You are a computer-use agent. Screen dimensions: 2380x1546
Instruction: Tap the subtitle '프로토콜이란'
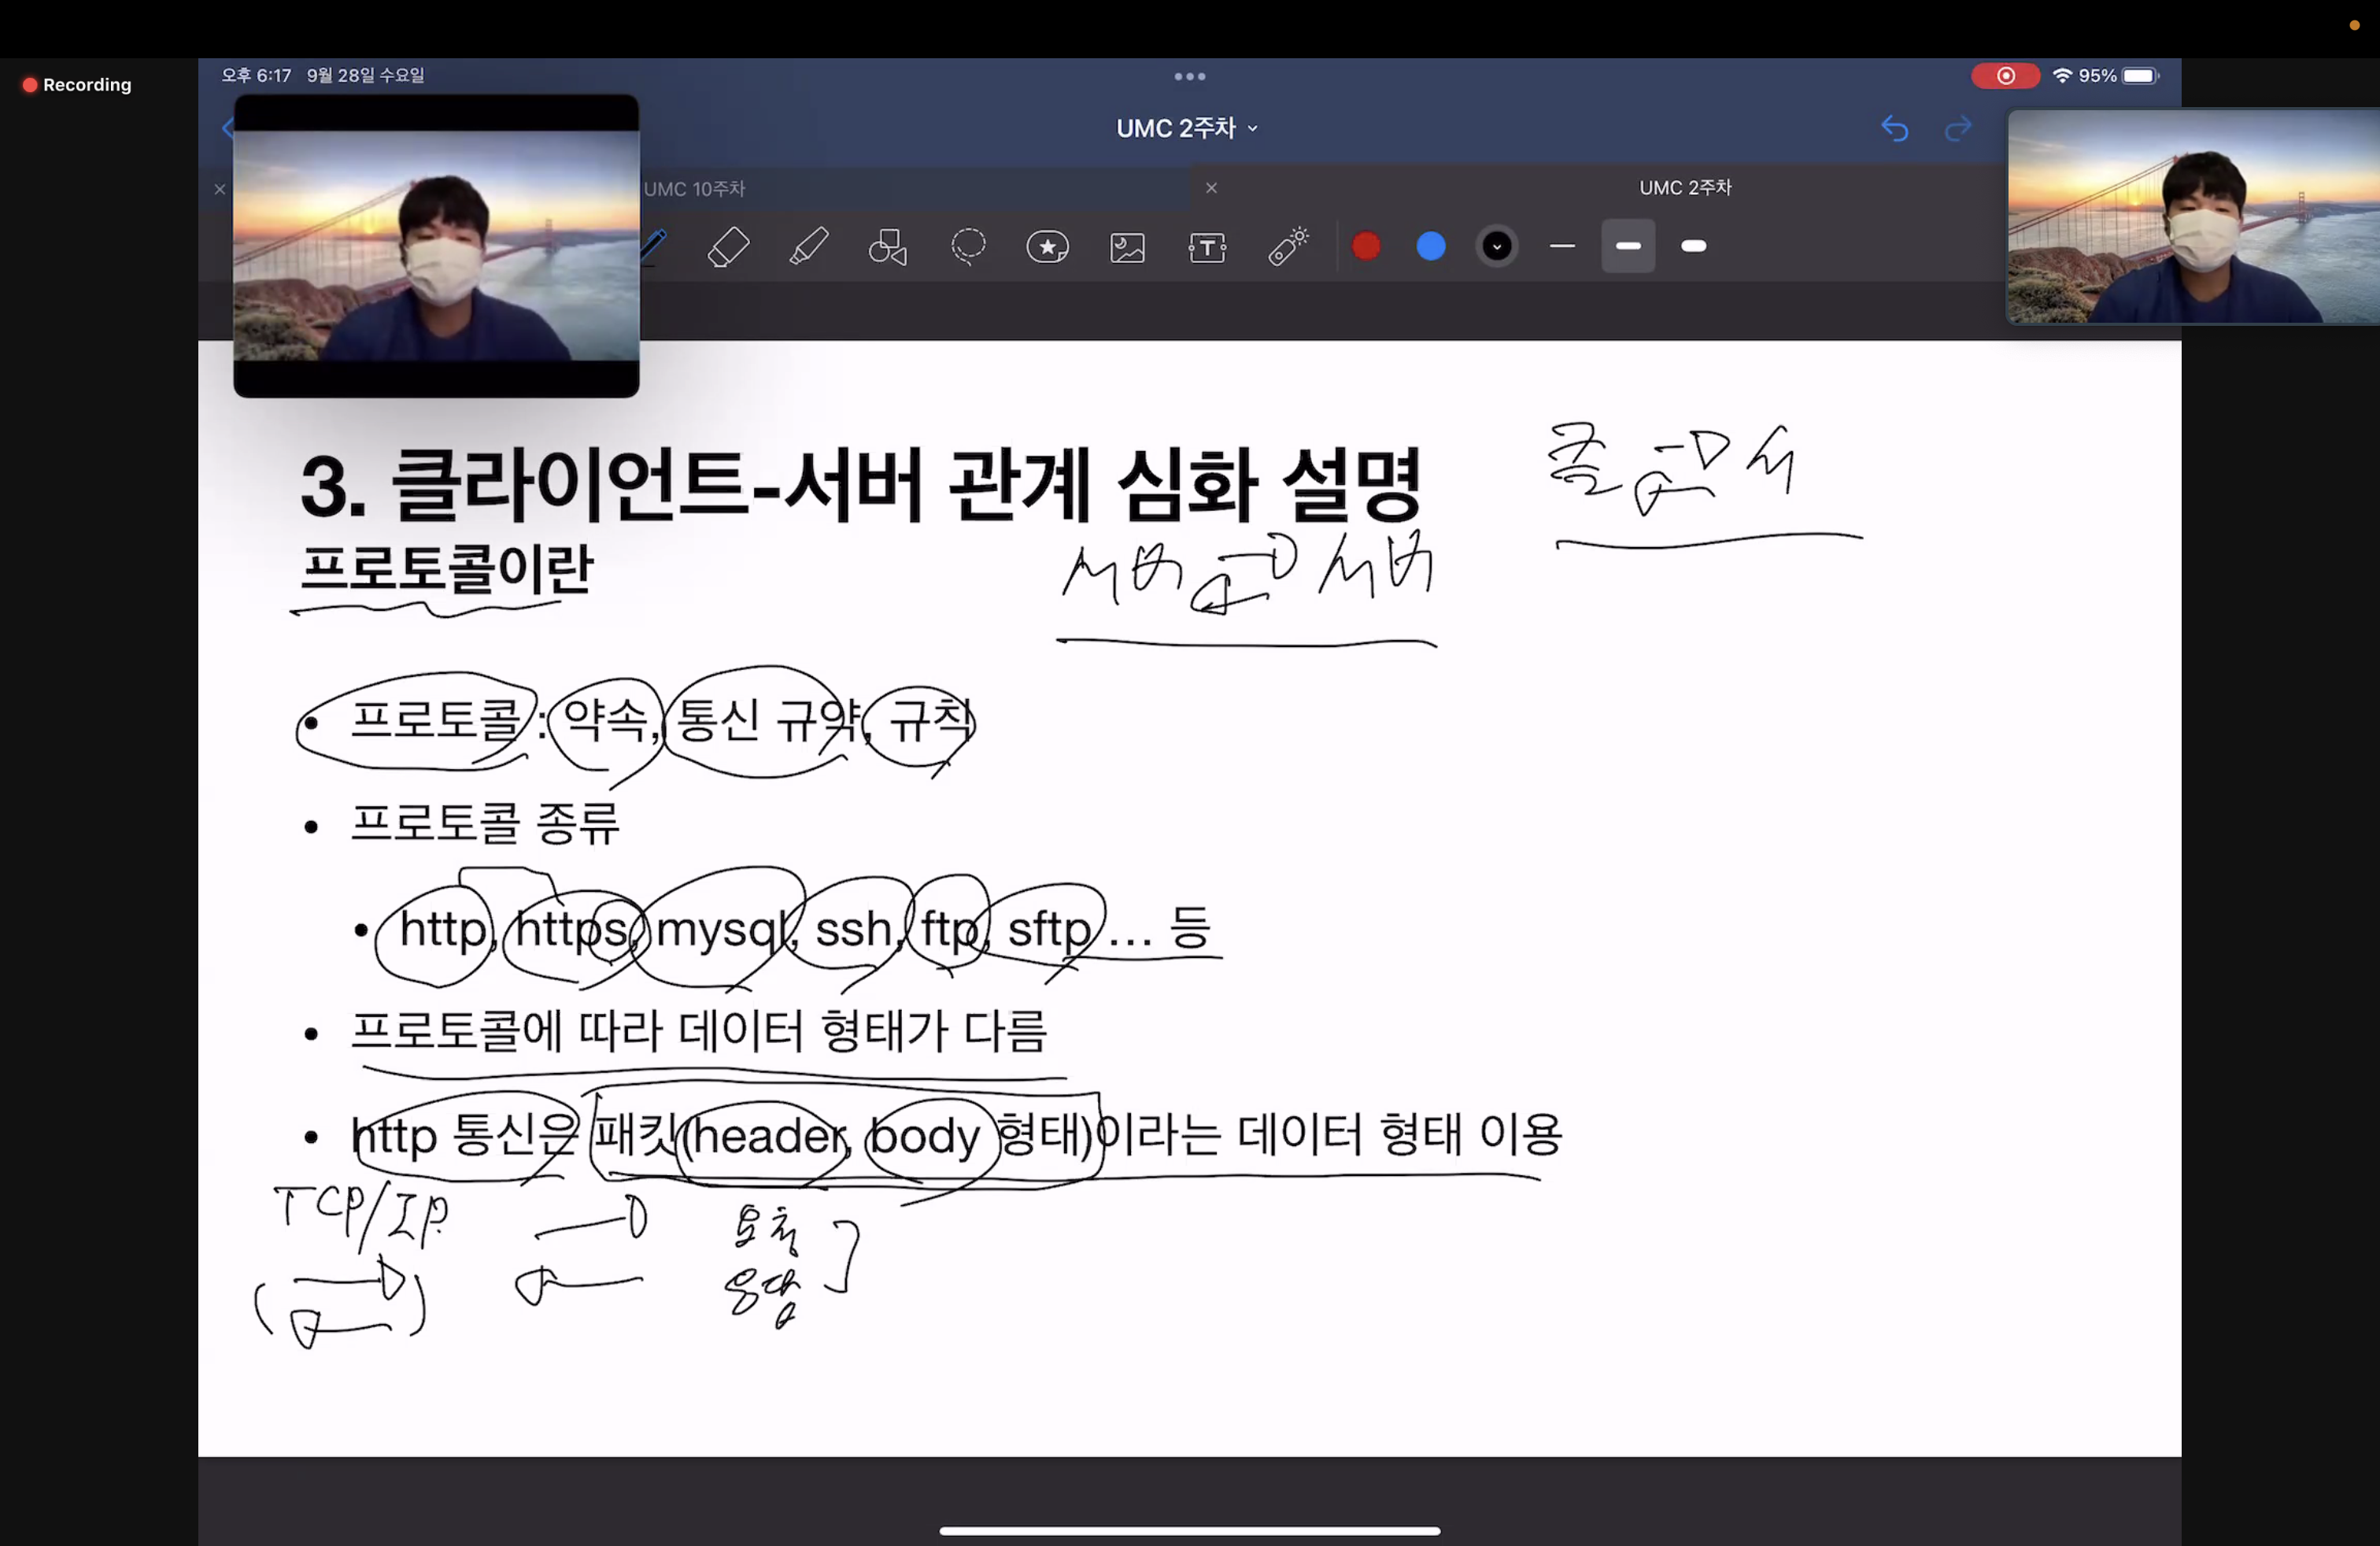[446, 569]
